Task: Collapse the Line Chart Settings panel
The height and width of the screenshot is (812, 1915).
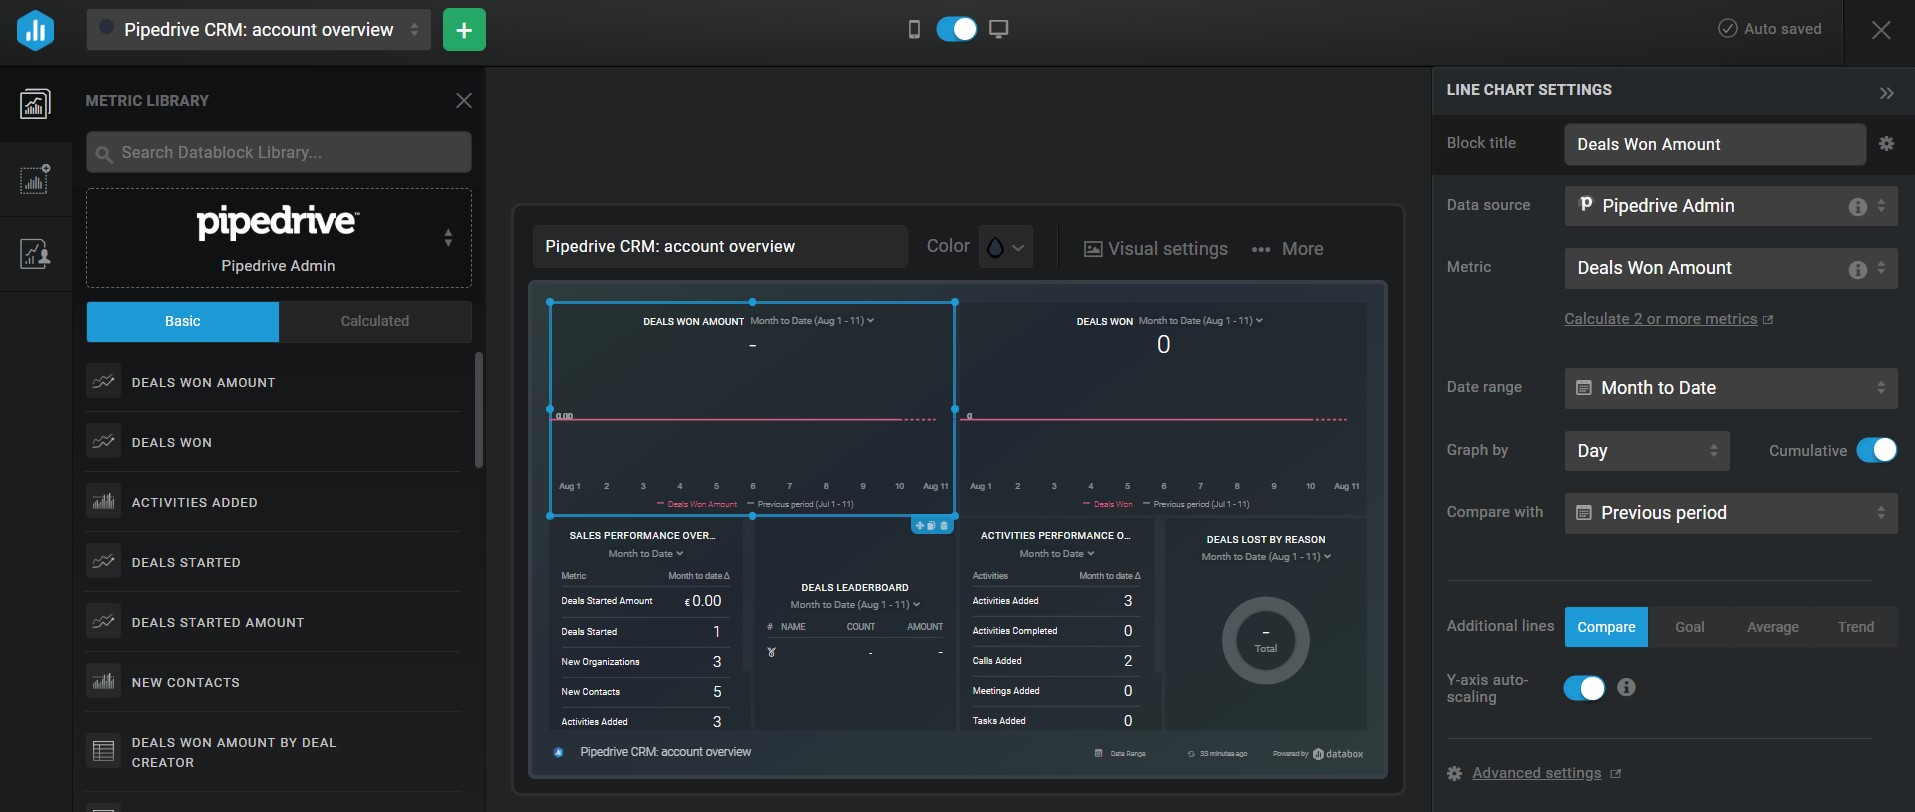Action: [1886, 93]
